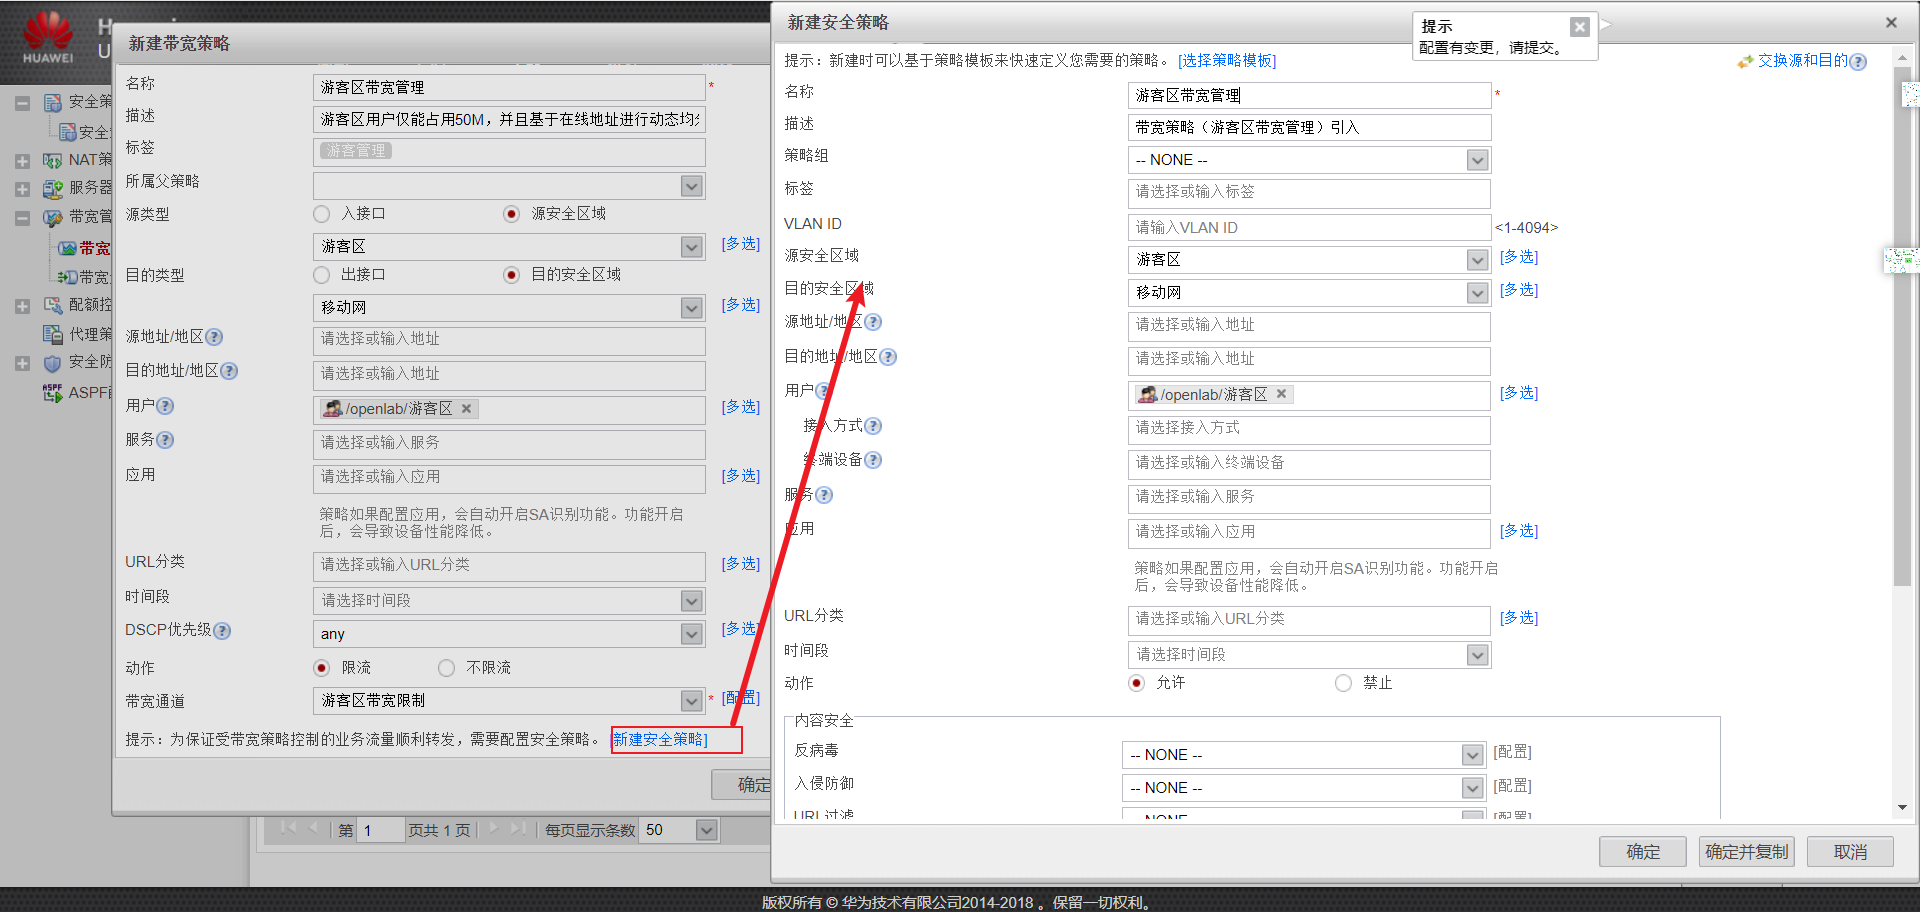The image size is (1920, 912).
Task: Select the 安全策略 tree node icon
Action: (52, 103)
